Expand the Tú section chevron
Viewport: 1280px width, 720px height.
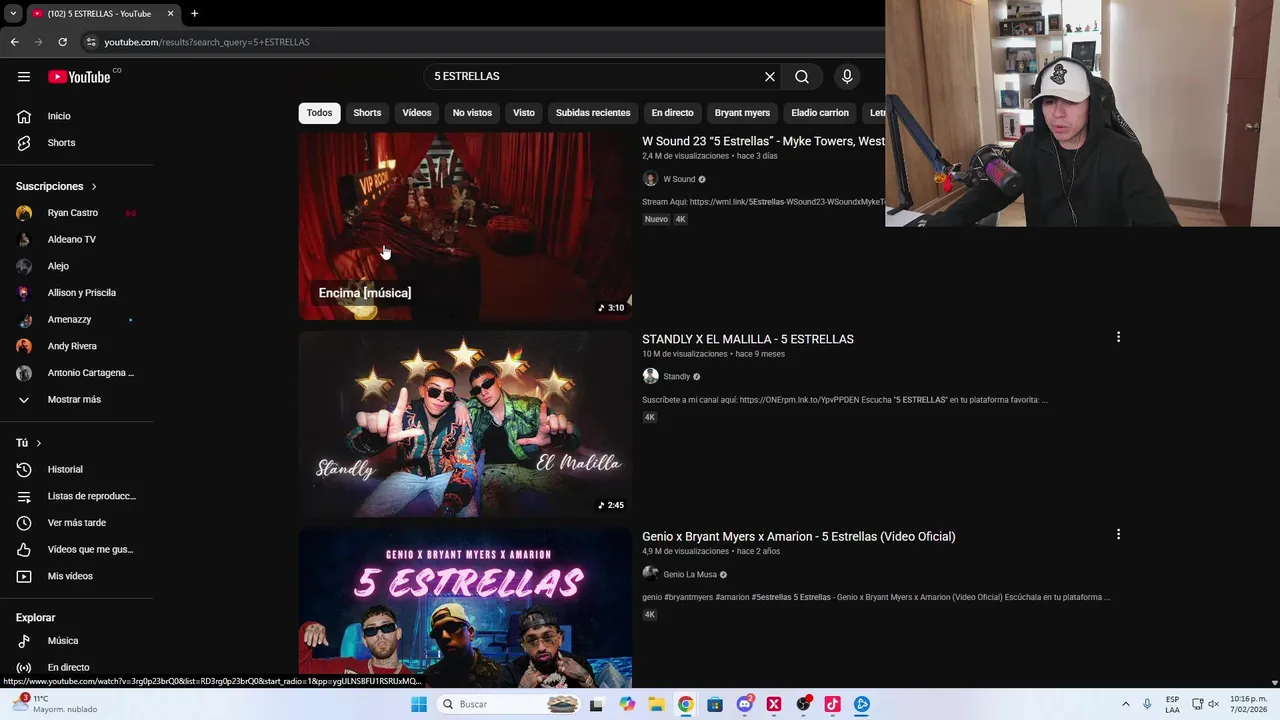[39, 443]
